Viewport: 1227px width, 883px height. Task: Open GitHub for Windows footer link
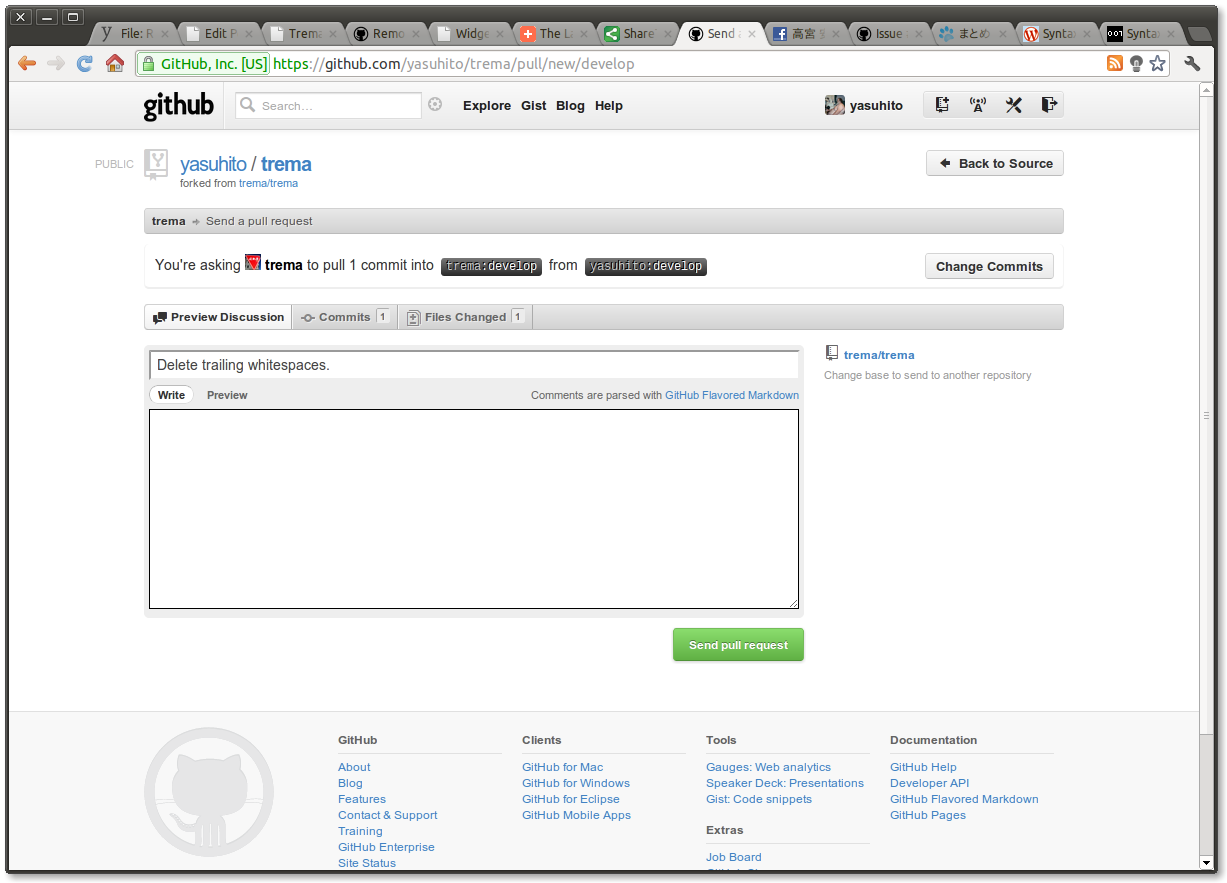tap(576, 783)
